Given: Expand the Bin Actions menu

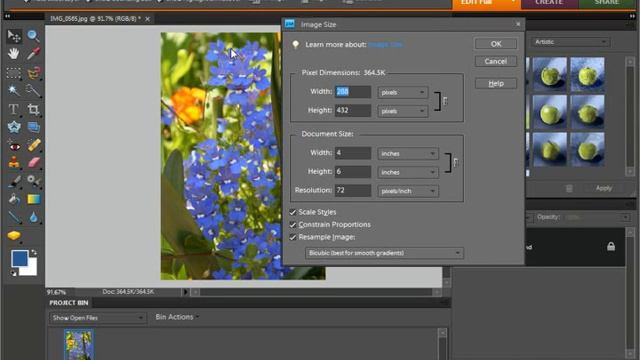Looking at the screenshot, I should (x=177, y=317).
